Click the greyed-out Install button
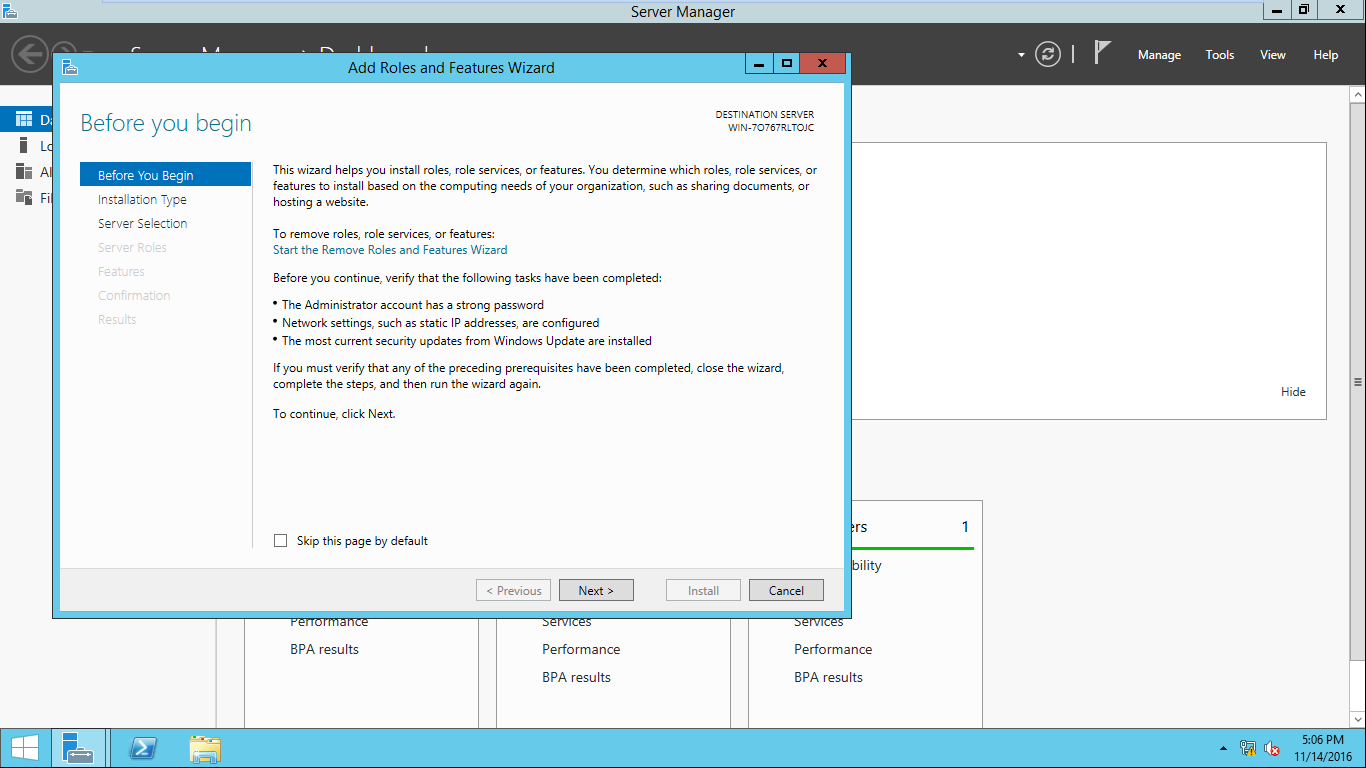Viewport: 1366px width, 768px height. coord(703,590)
